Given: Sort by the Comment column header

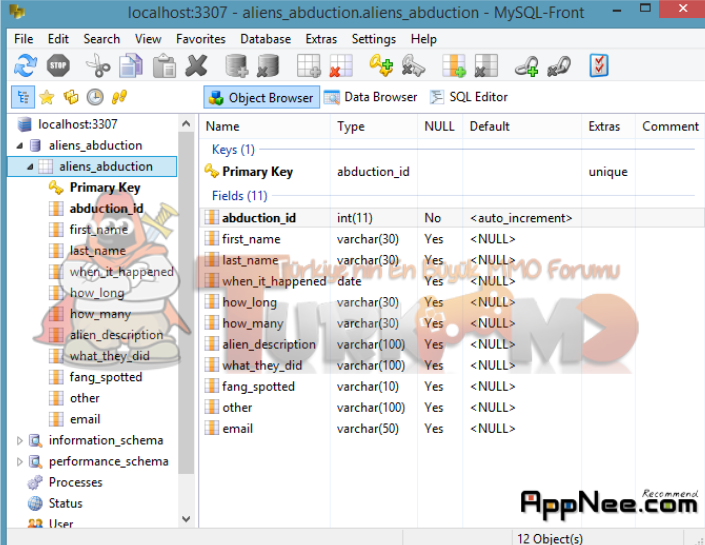Looking at the screenshot, I should [x=669, y=126].
